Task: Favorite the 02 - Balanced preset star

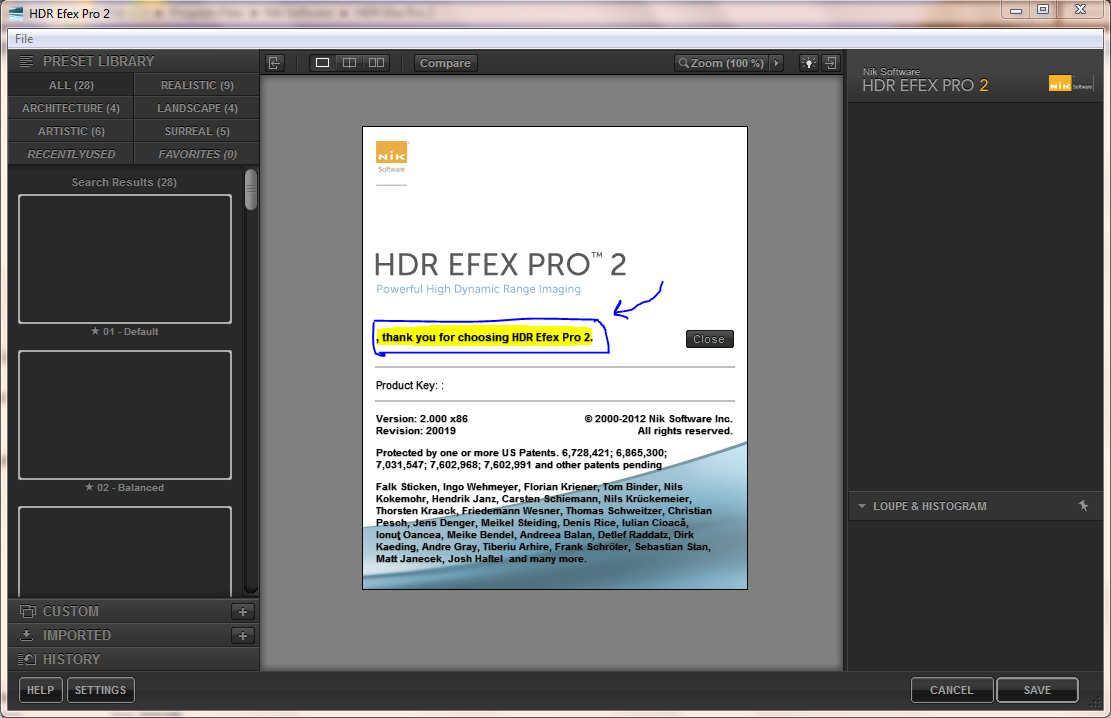Action: [x=89, y=487]
